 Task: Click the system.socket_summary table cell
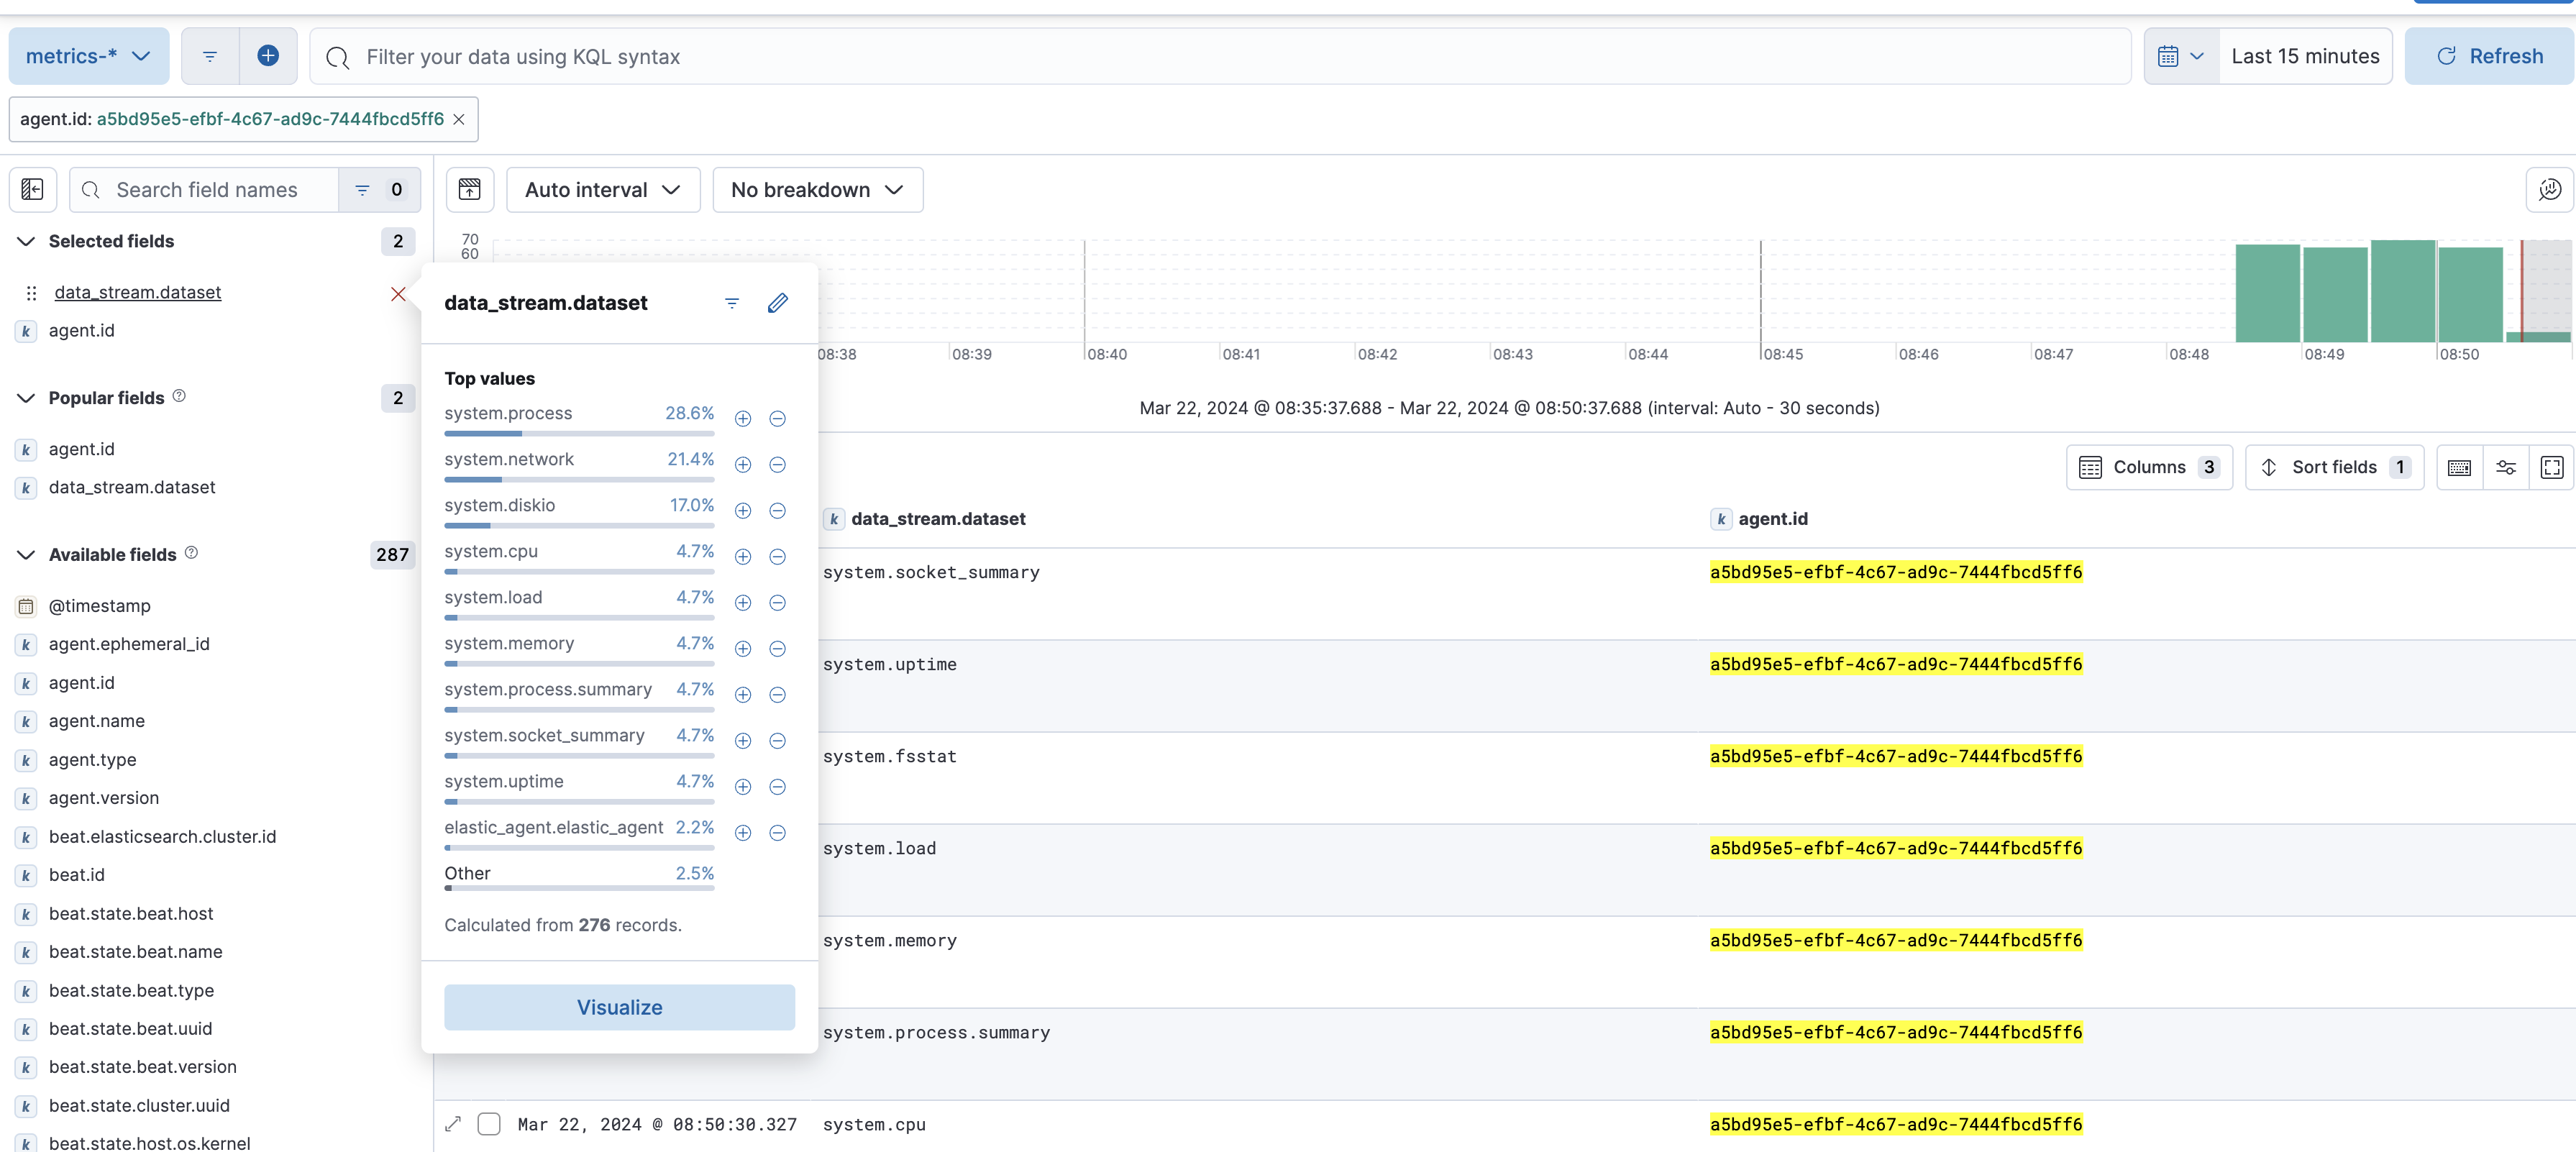931,572
